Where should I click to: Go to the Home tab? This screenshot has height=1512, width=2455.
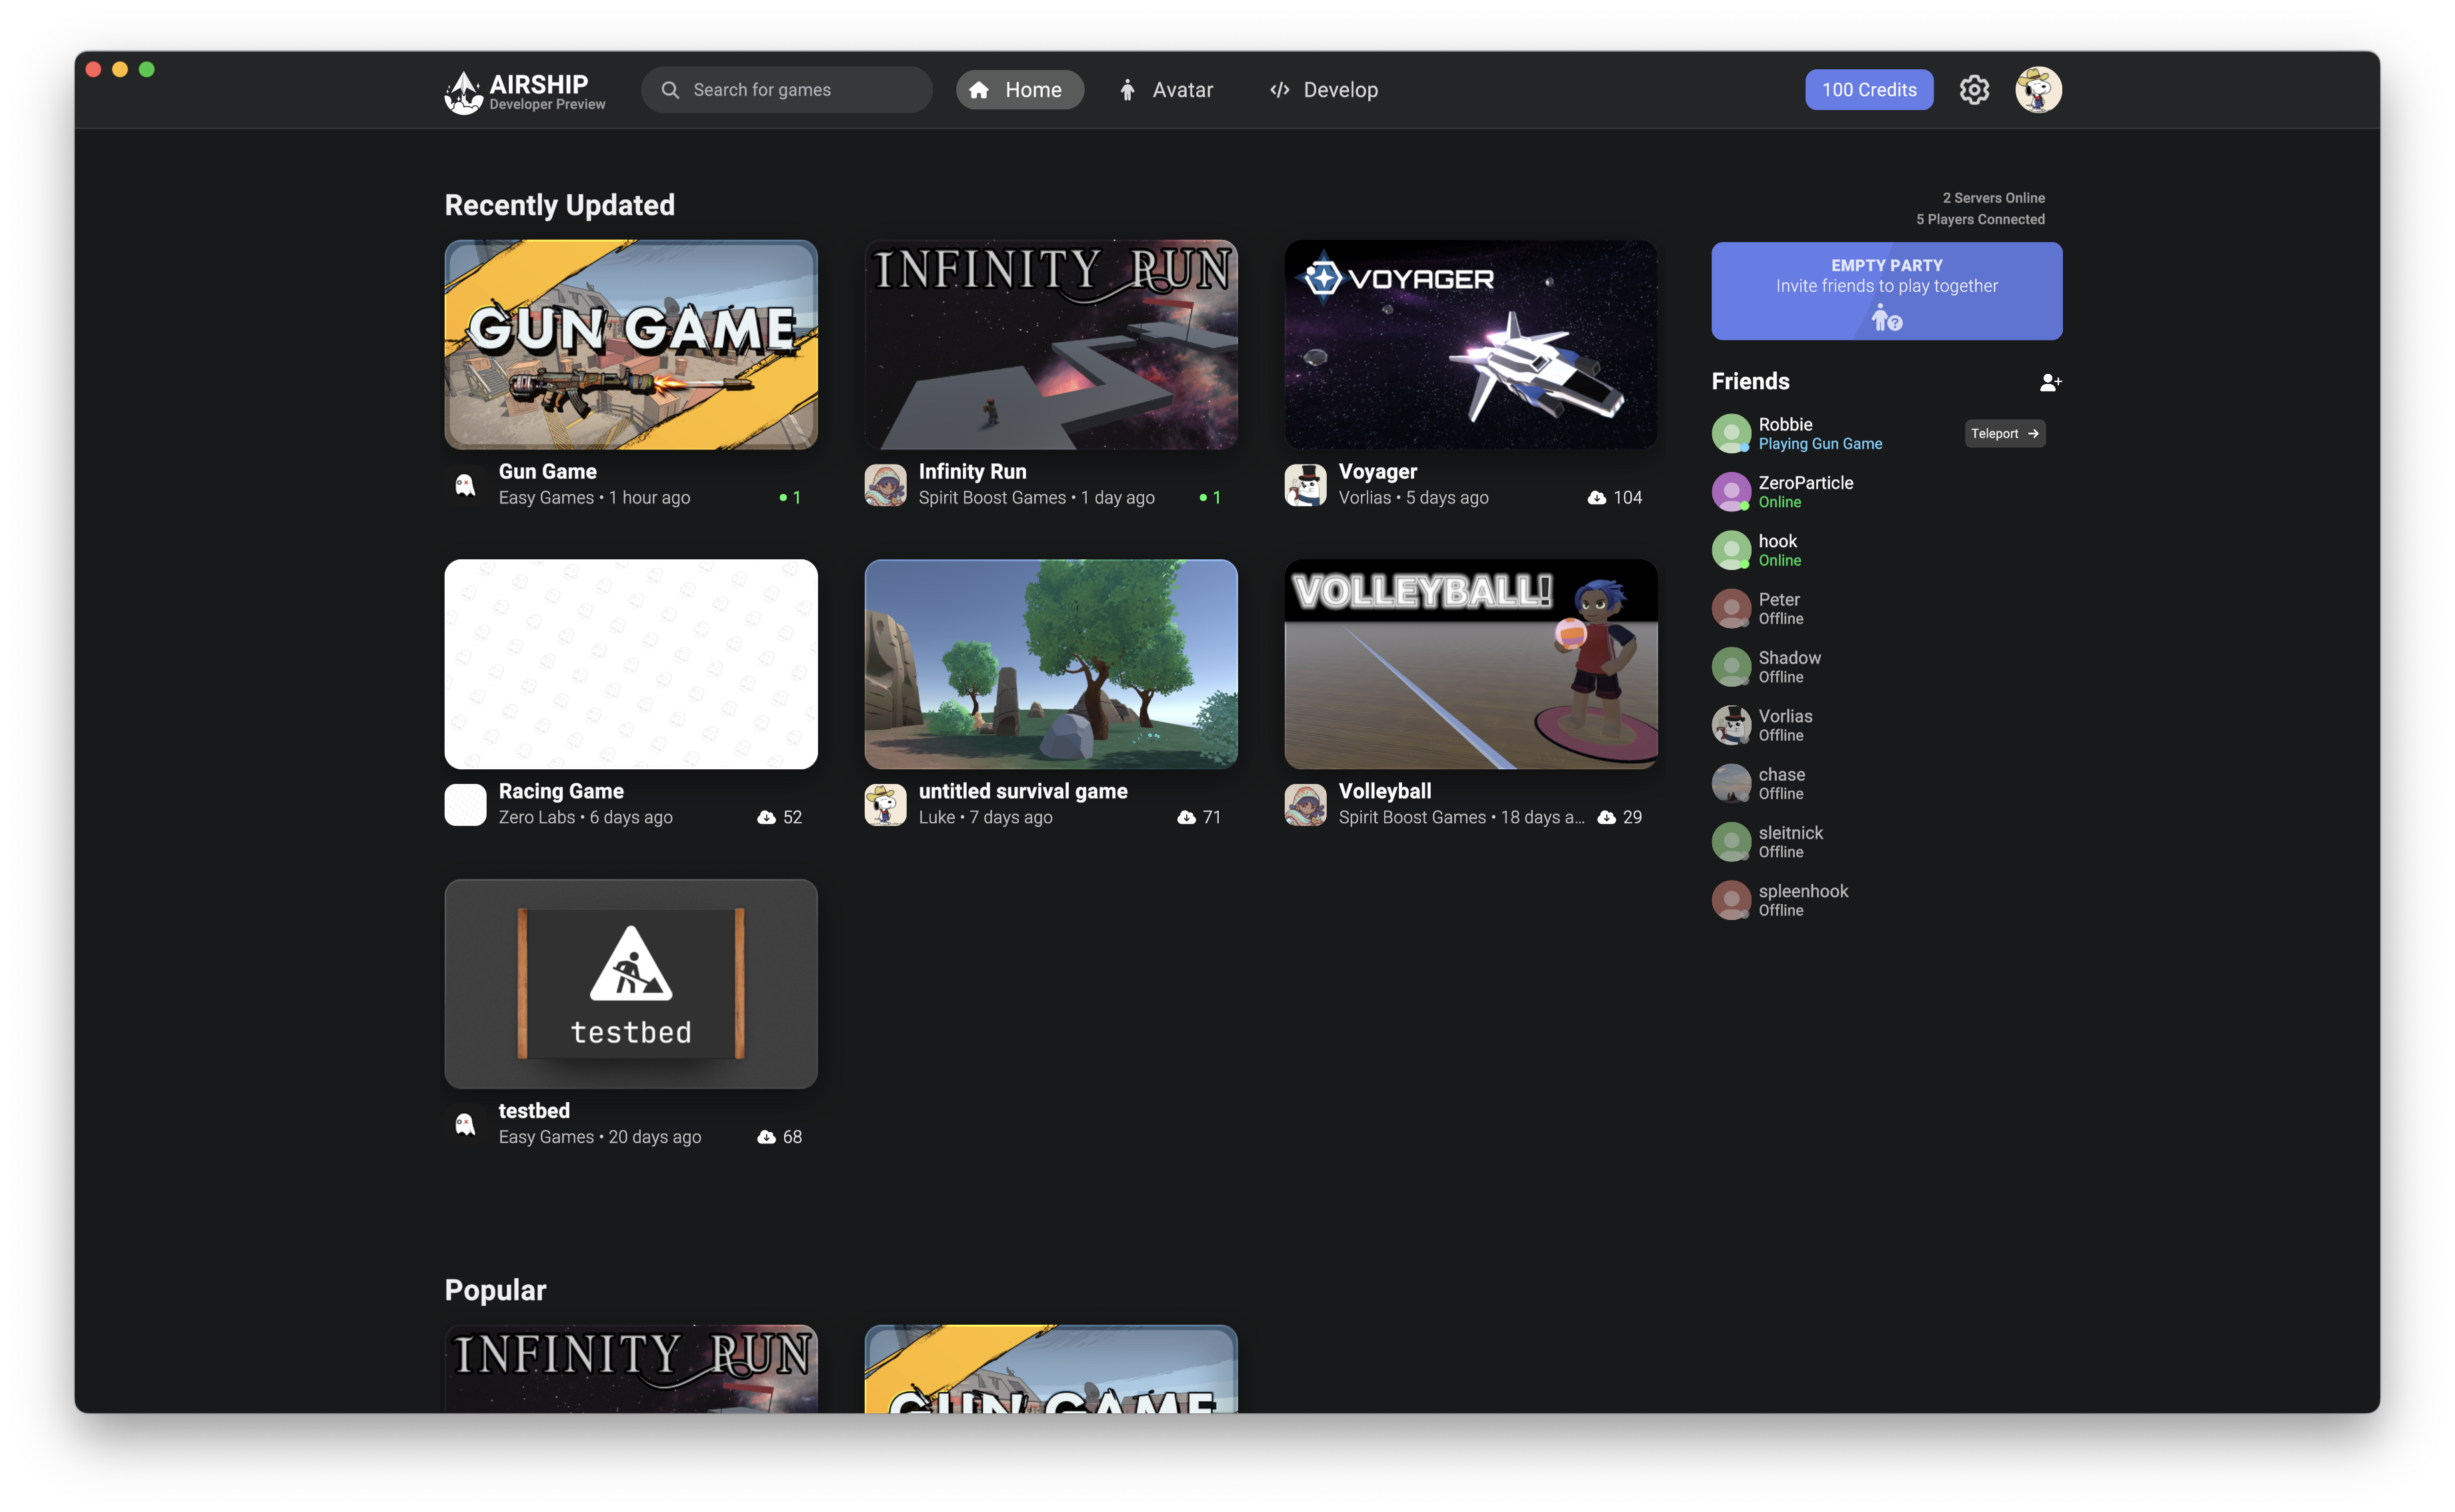pos(1019,90)
